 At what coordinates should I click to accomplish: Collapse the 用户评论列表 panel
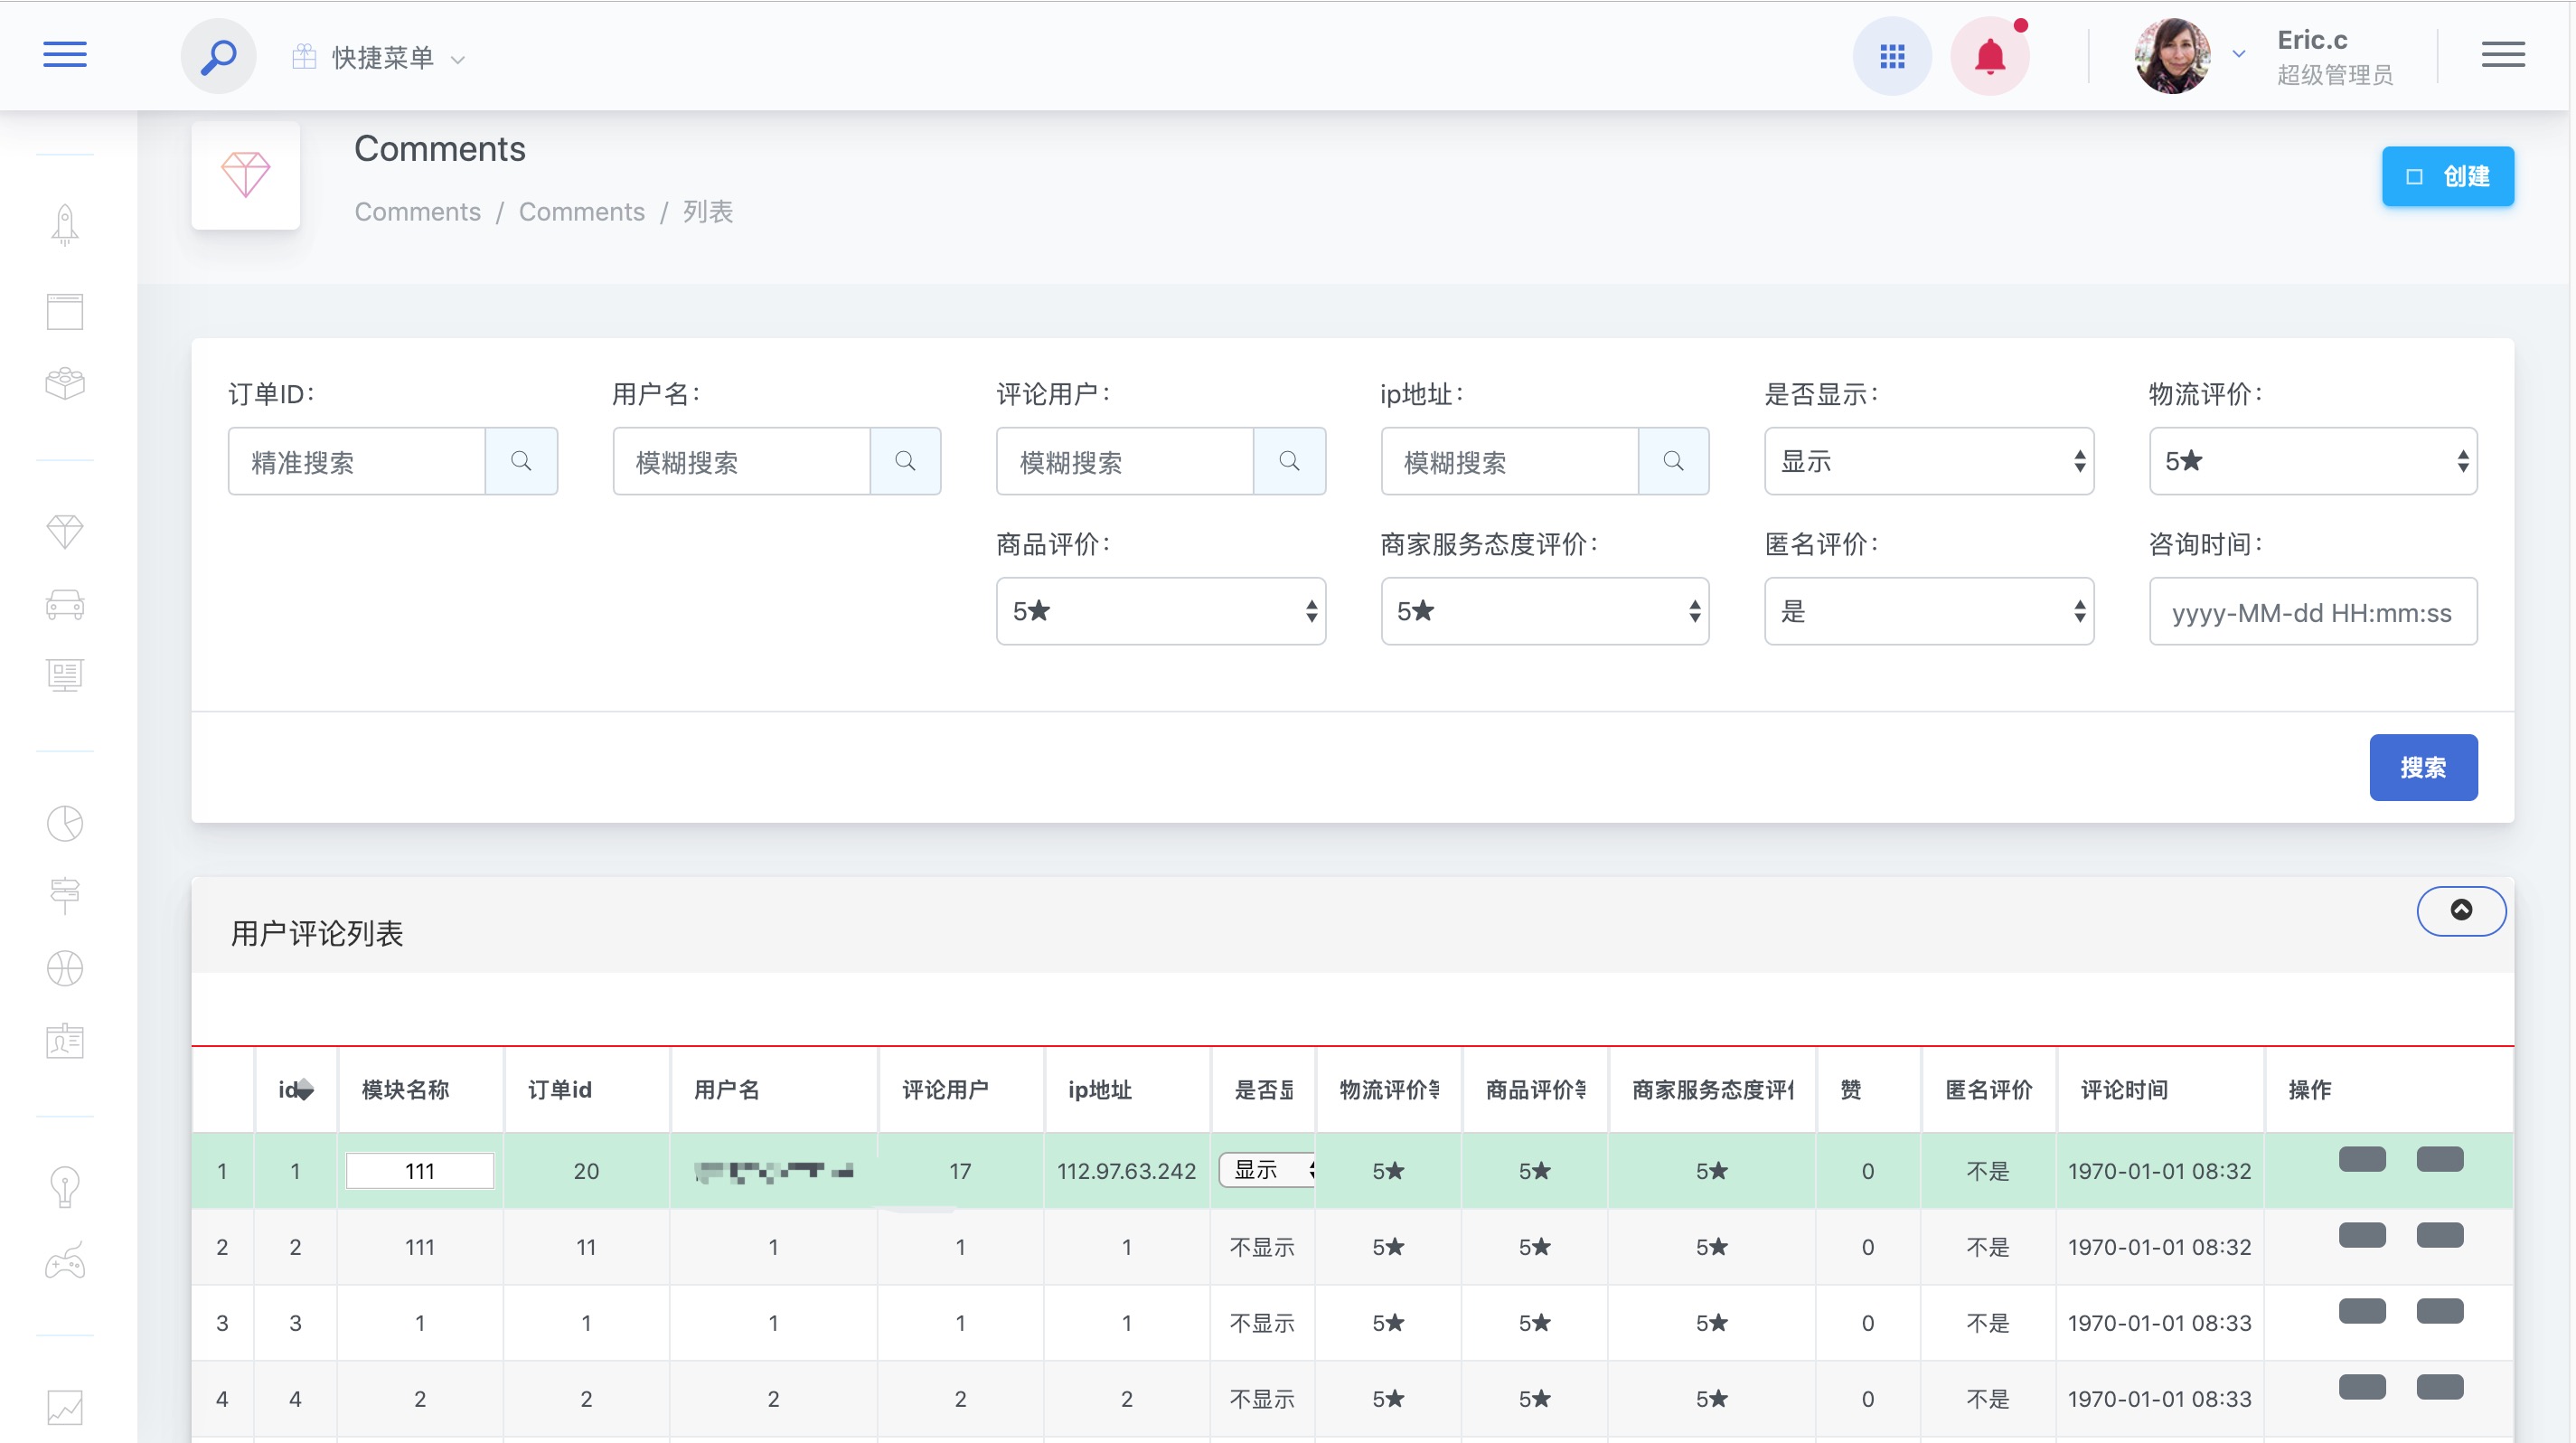2460,910
